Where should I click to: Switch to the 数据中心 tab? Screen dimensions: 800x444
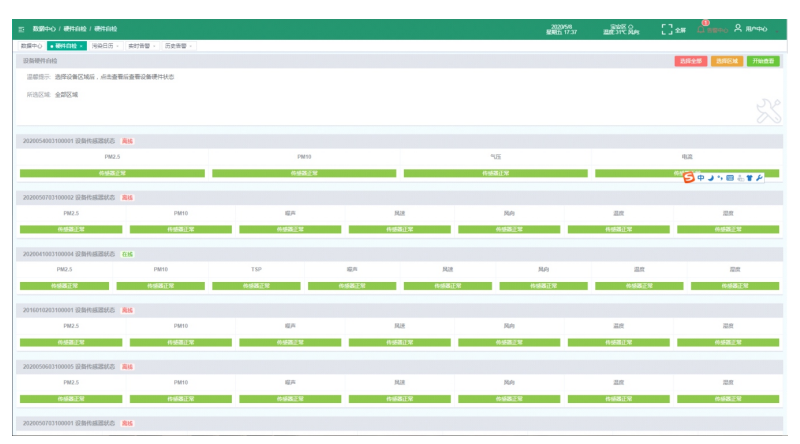(x=31, y=46)
